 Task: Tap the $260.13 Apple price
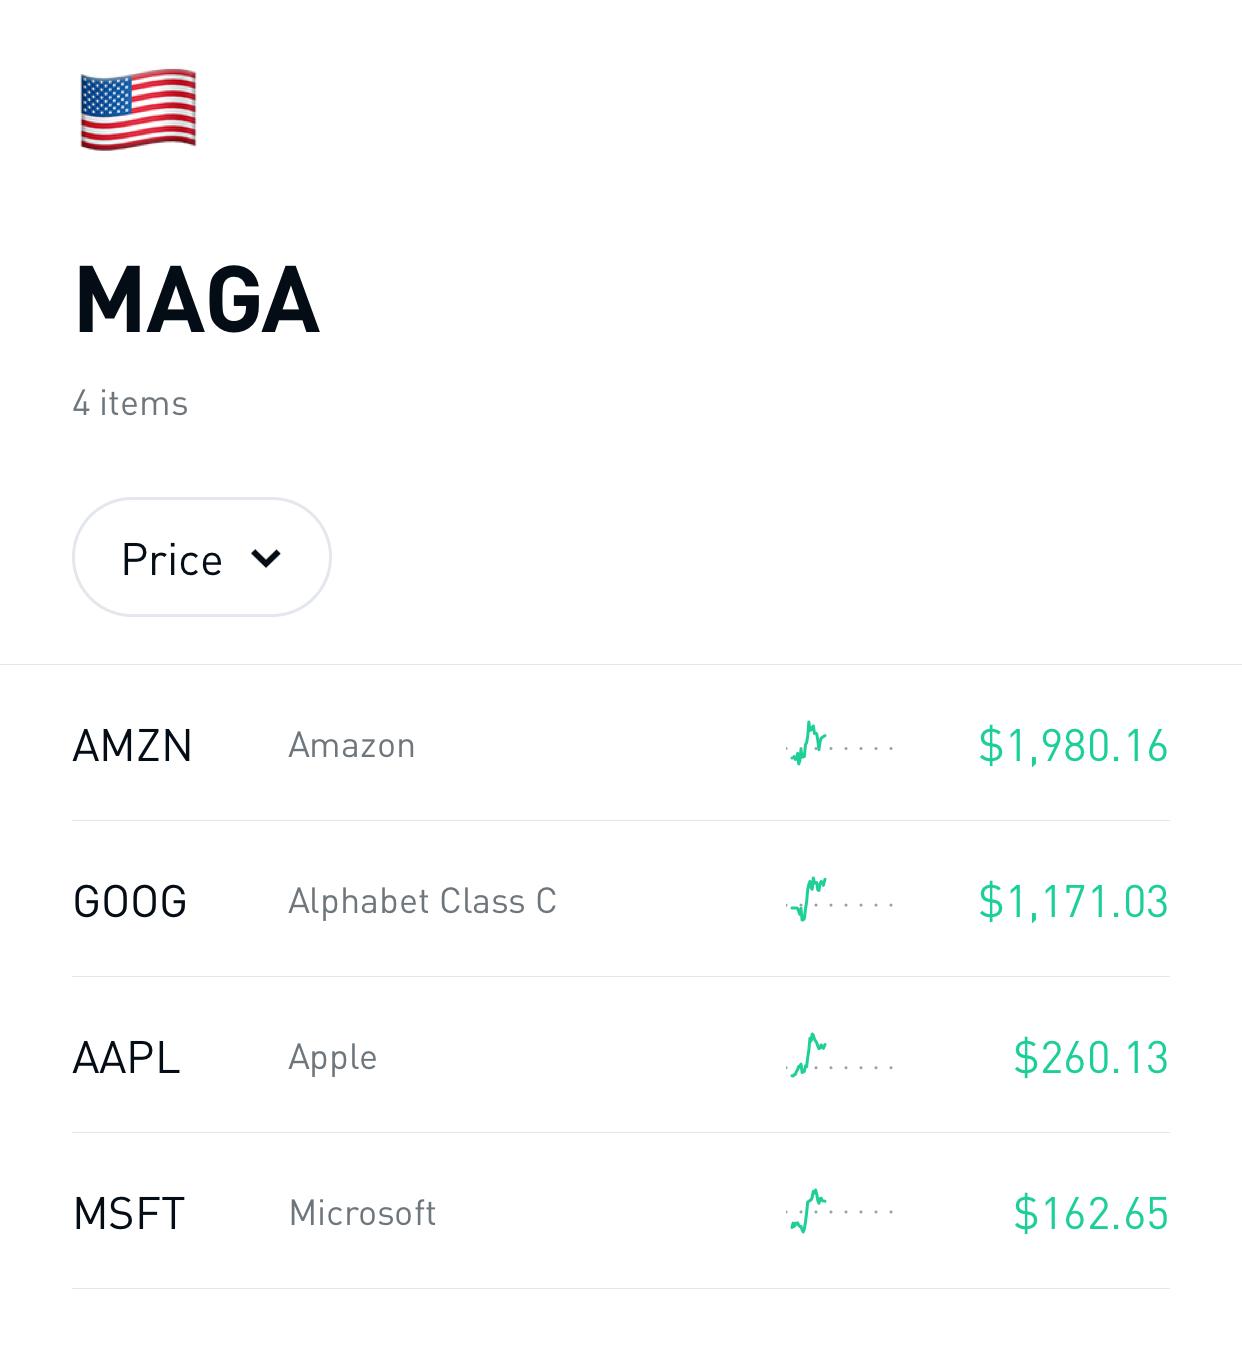pyautogui.click(x=1091, y=1058)
